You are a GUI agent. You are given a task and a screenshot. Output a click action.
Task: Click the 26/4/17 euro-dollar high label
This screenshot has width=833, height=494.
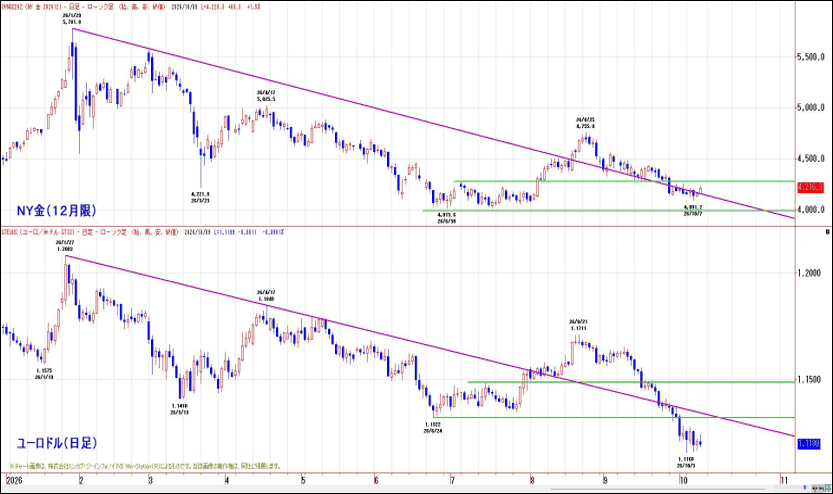click(266, 293)
